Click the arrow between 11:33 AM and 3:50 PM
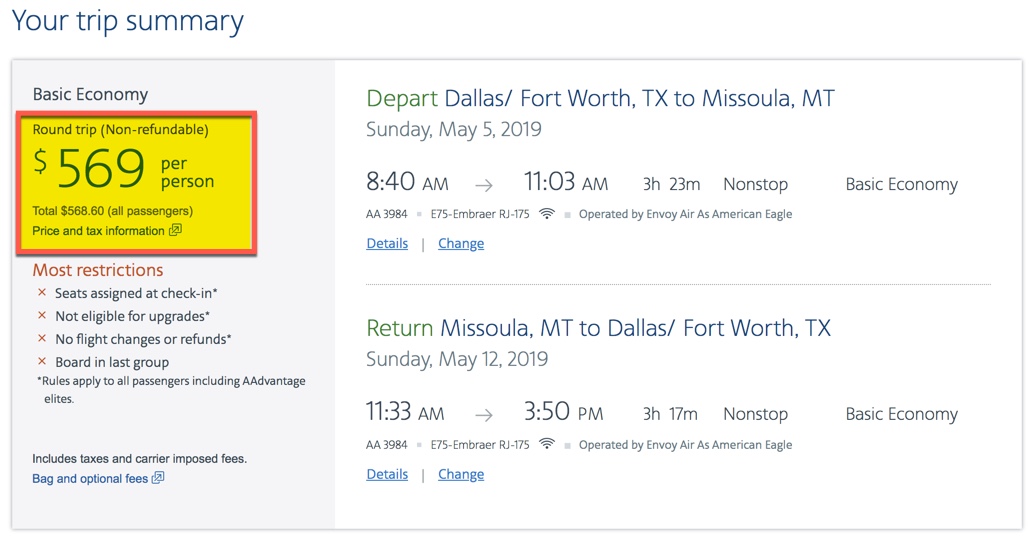The width and height of the screenshot is (1030, 537). point(484,415)
